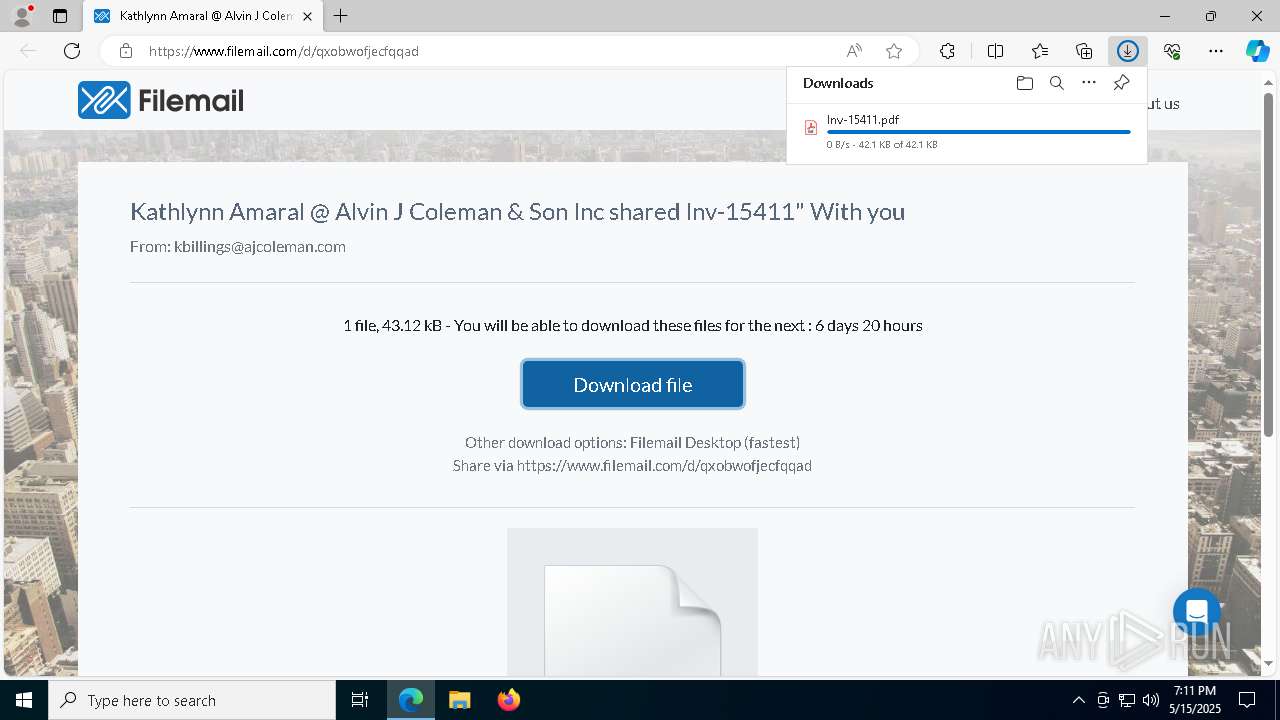Viewport: 1280px width, 720px height.
Task: Open Edge Settings and more menu
Action: coord(1216,51)
